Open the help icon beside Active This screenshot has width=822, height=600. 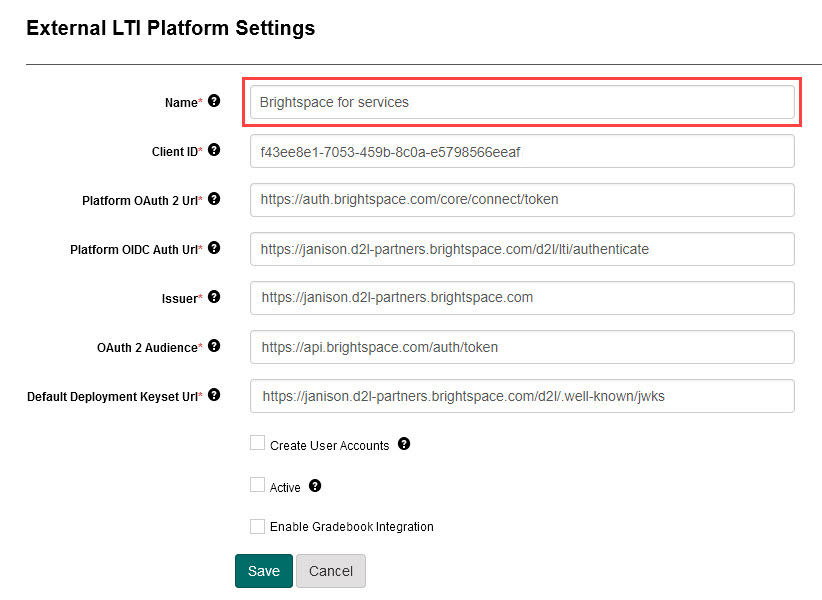click(315, 486)
